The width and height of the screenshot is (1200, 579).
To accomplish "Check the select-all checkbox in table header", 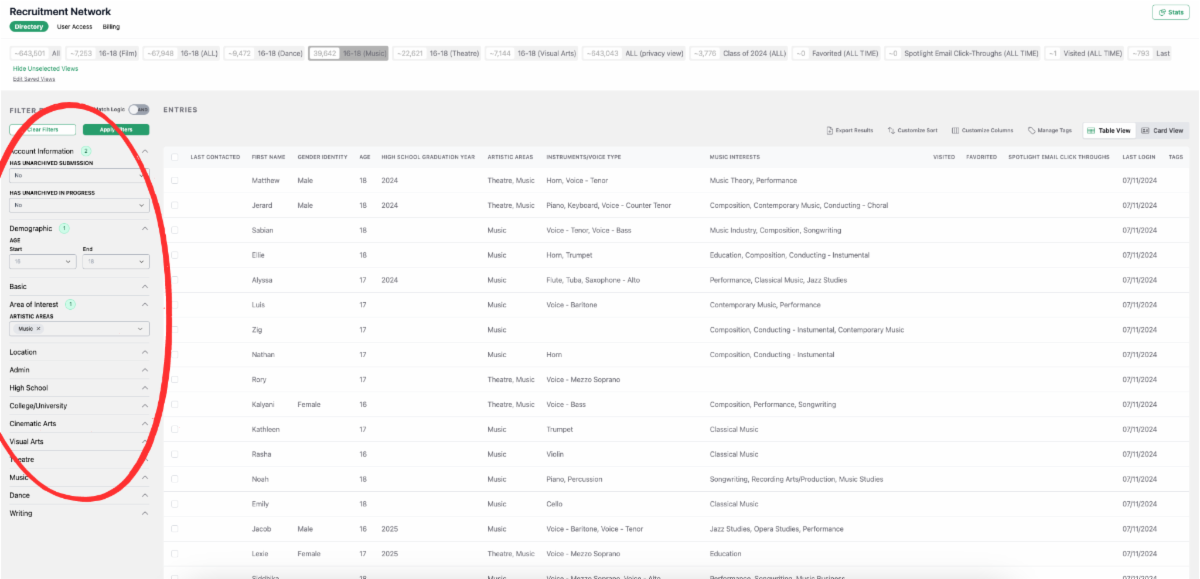I will [x=175, y=157].
